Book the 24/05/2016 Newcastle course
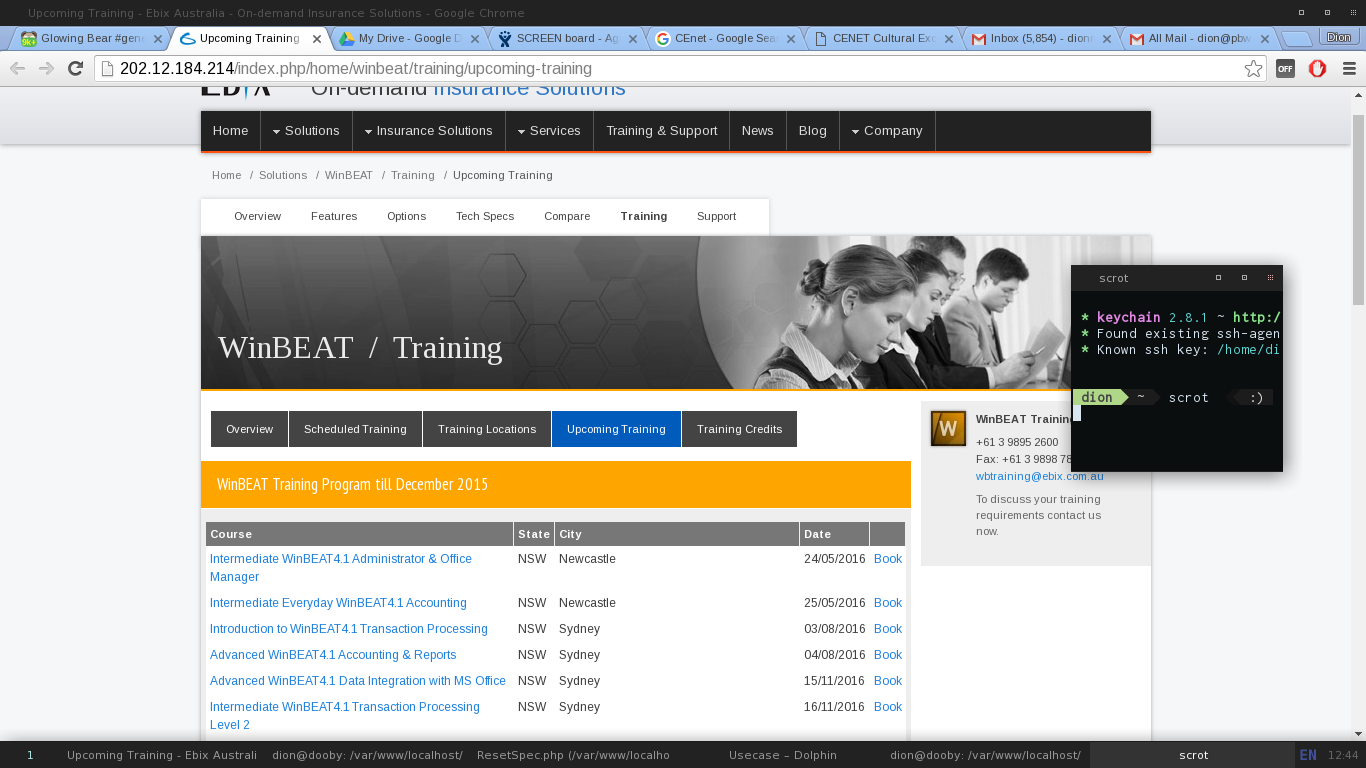The height and width of the screenshot is (768, 1366). (888, 559)
